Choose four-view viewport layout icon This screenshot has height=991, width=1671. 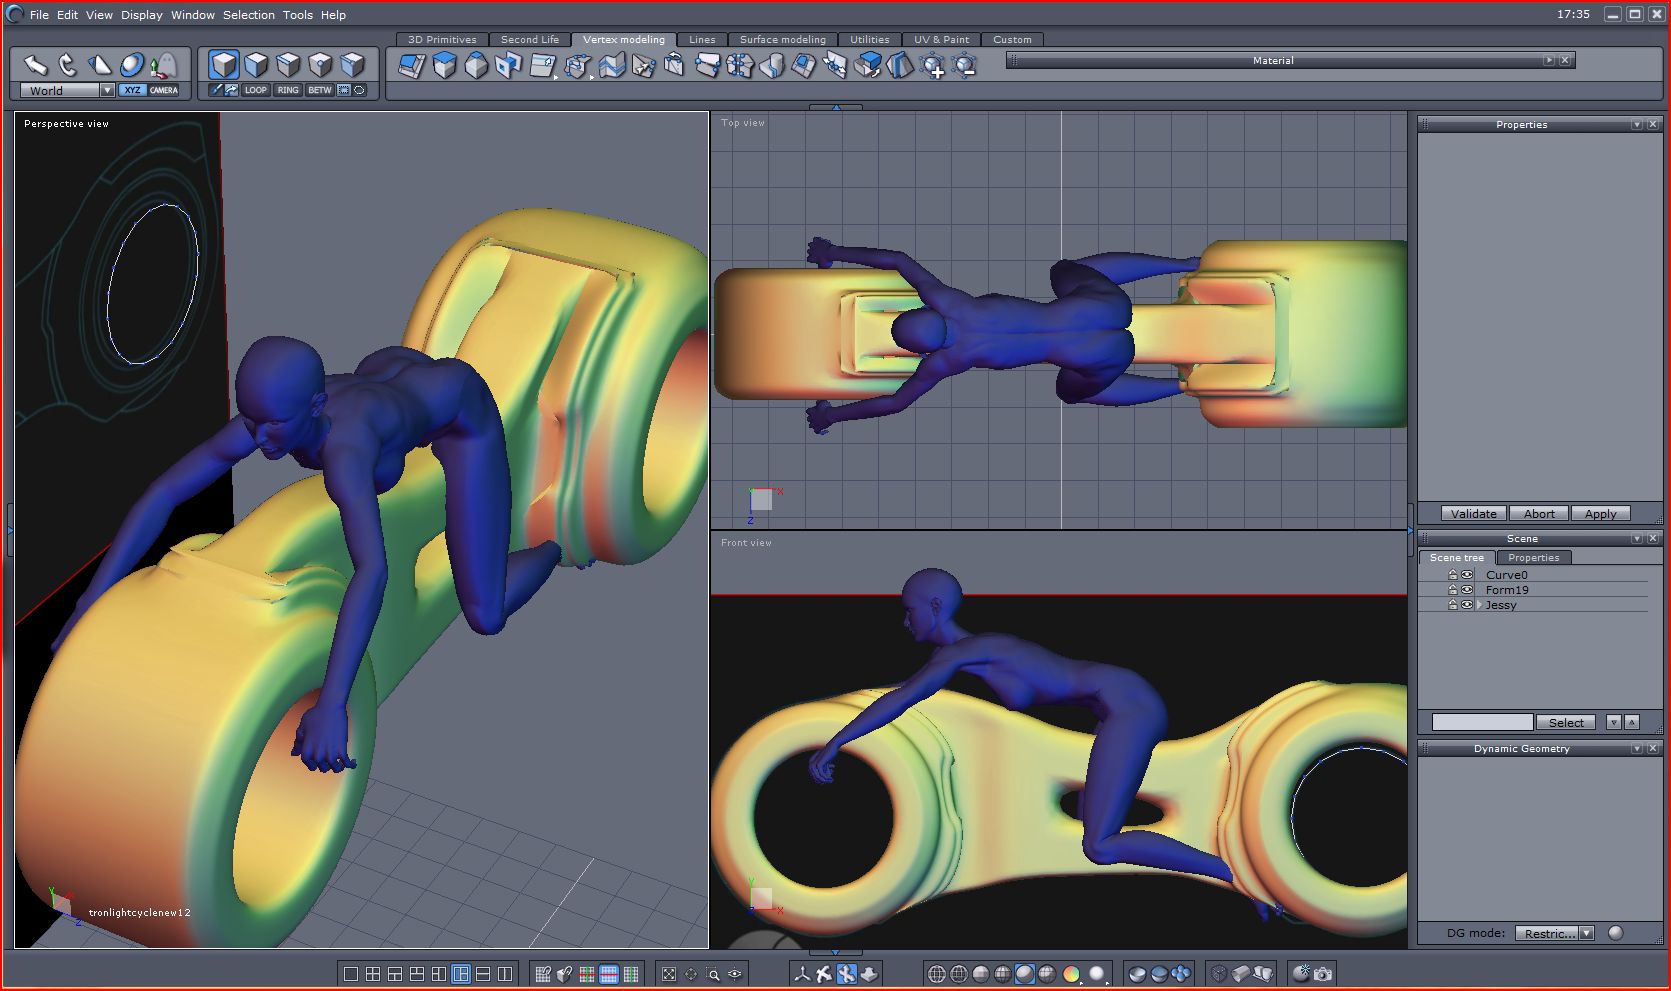[373, 974]
